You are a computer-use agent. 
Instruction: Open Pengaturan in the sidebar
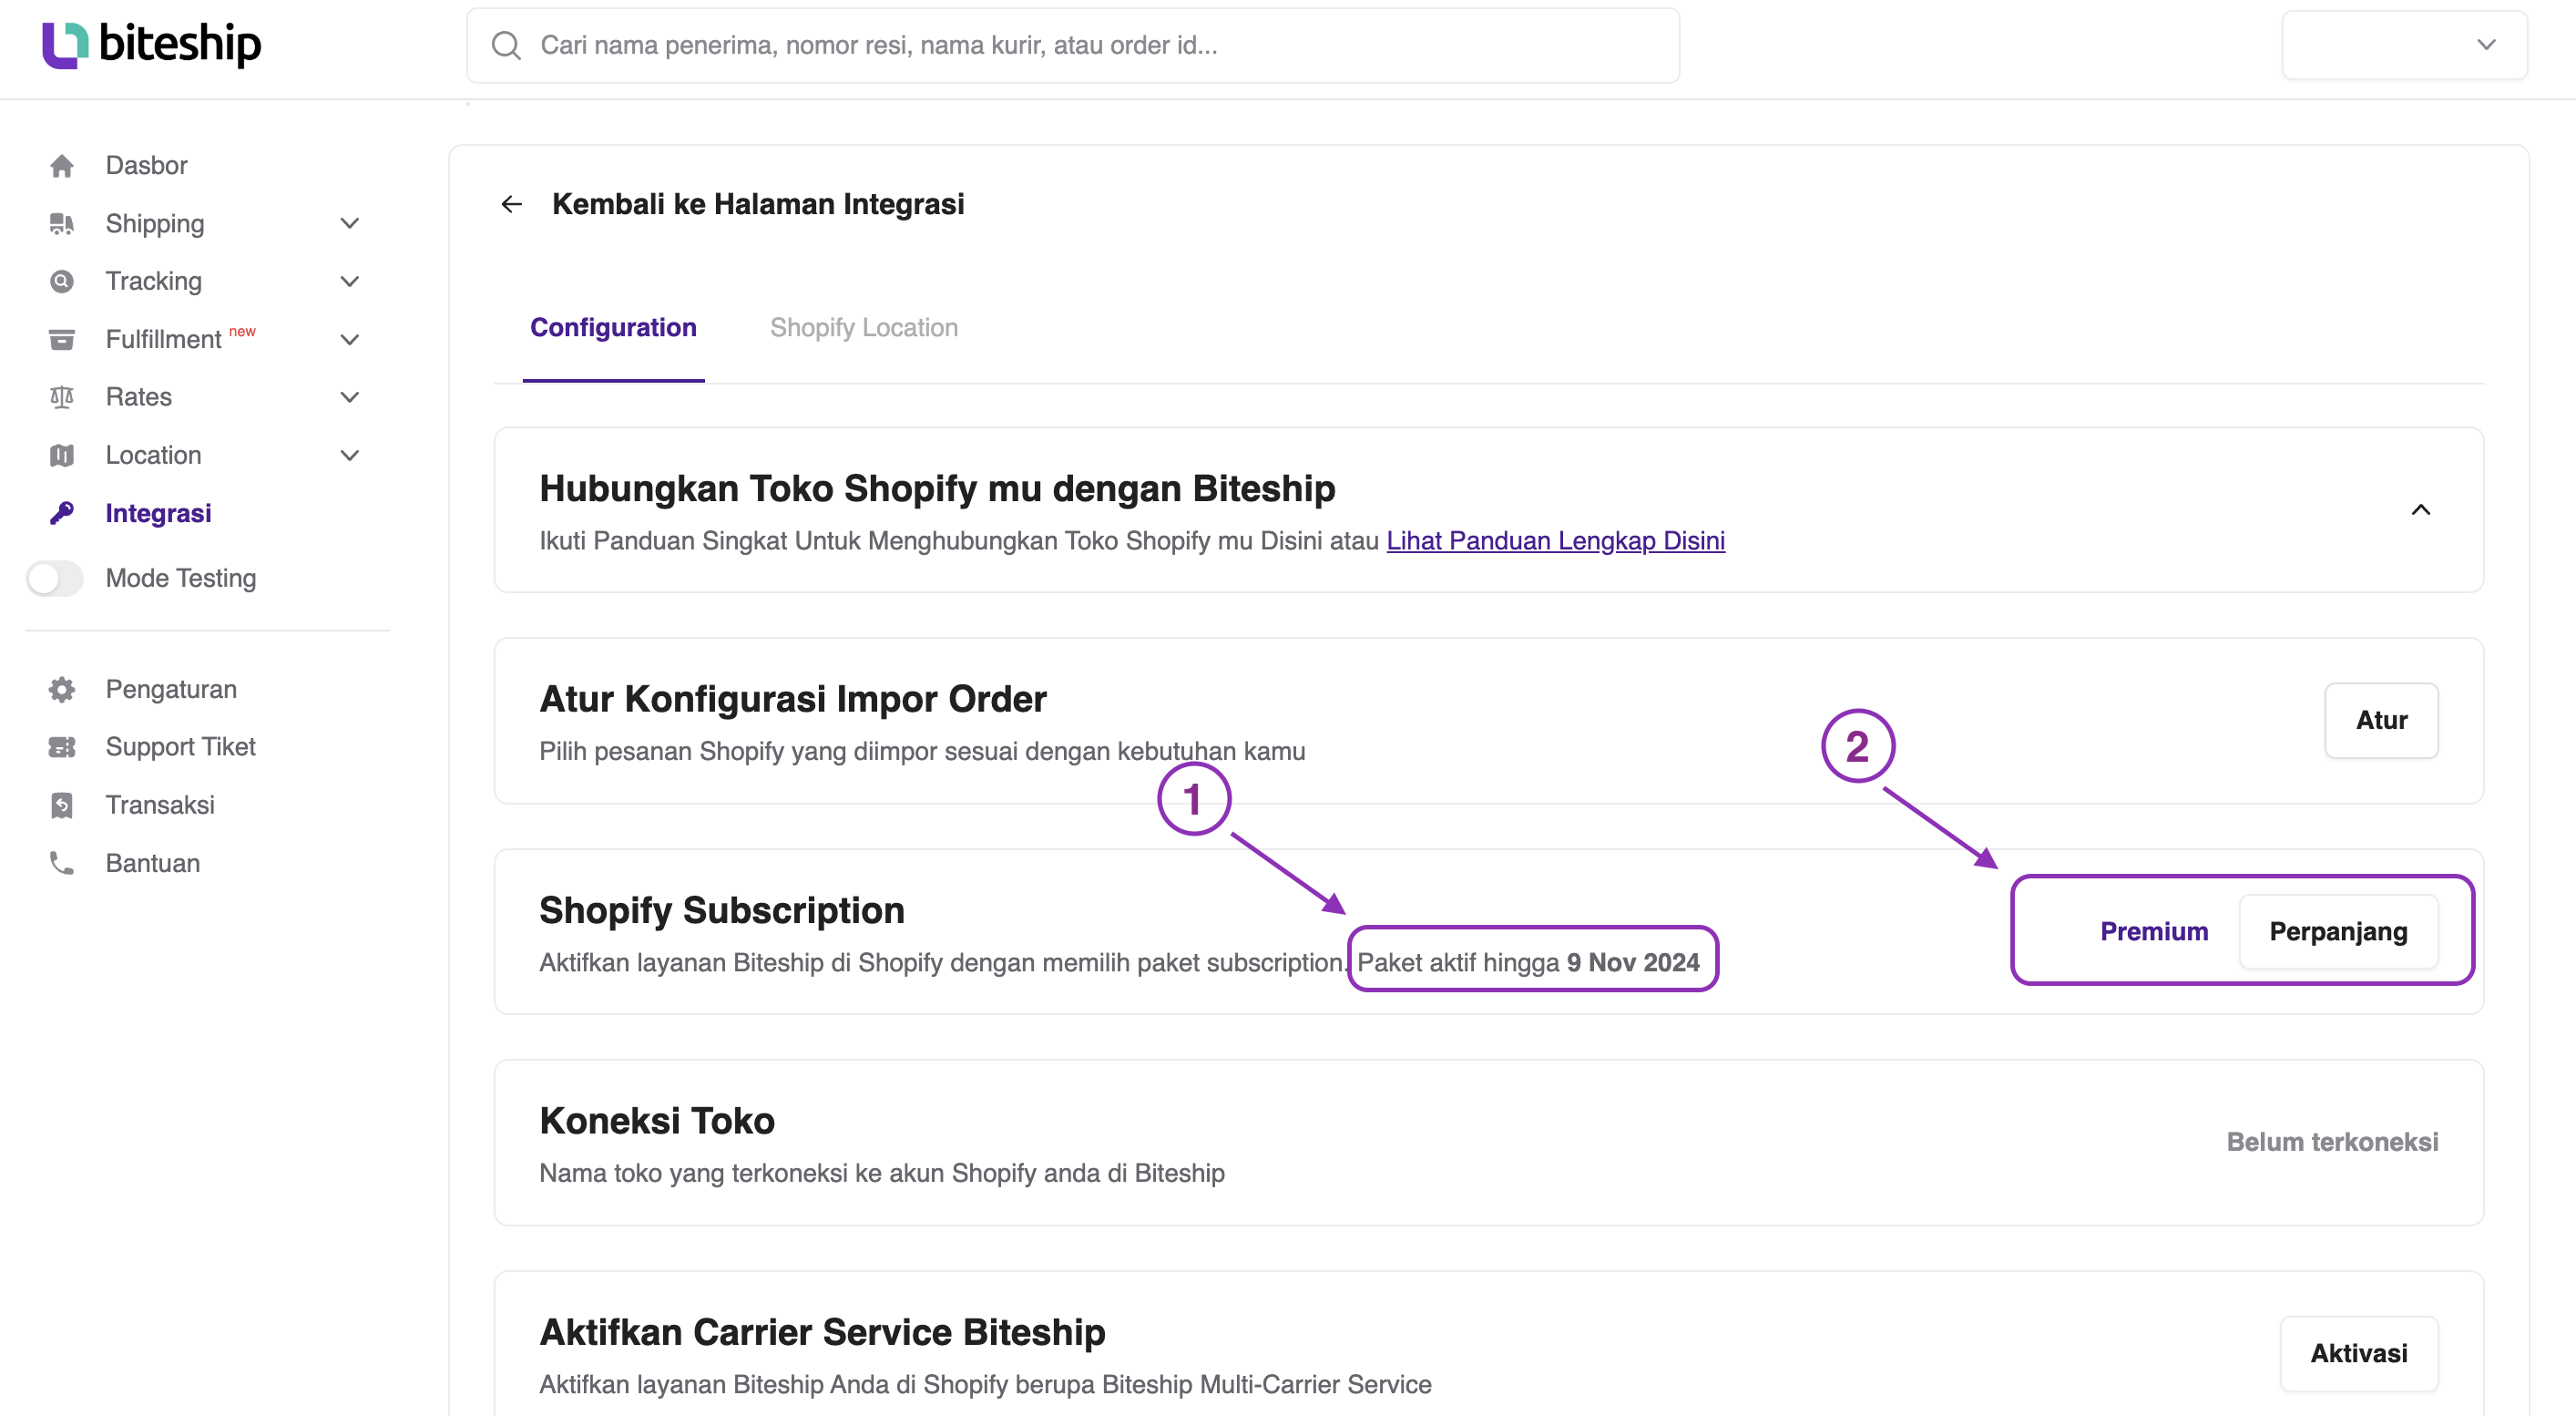pyautogui.click(x=172, y=690)
